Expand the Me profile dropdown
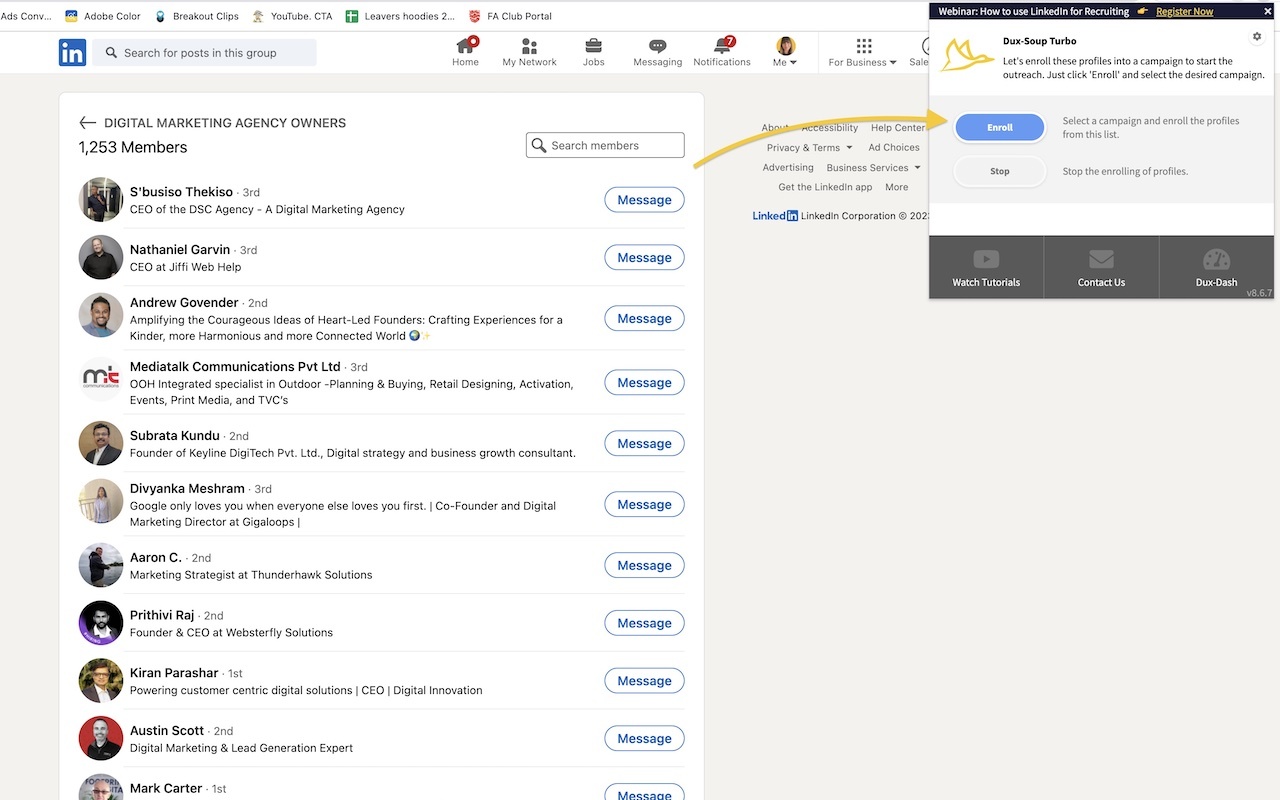1280x800 pixels. point(786,52)
